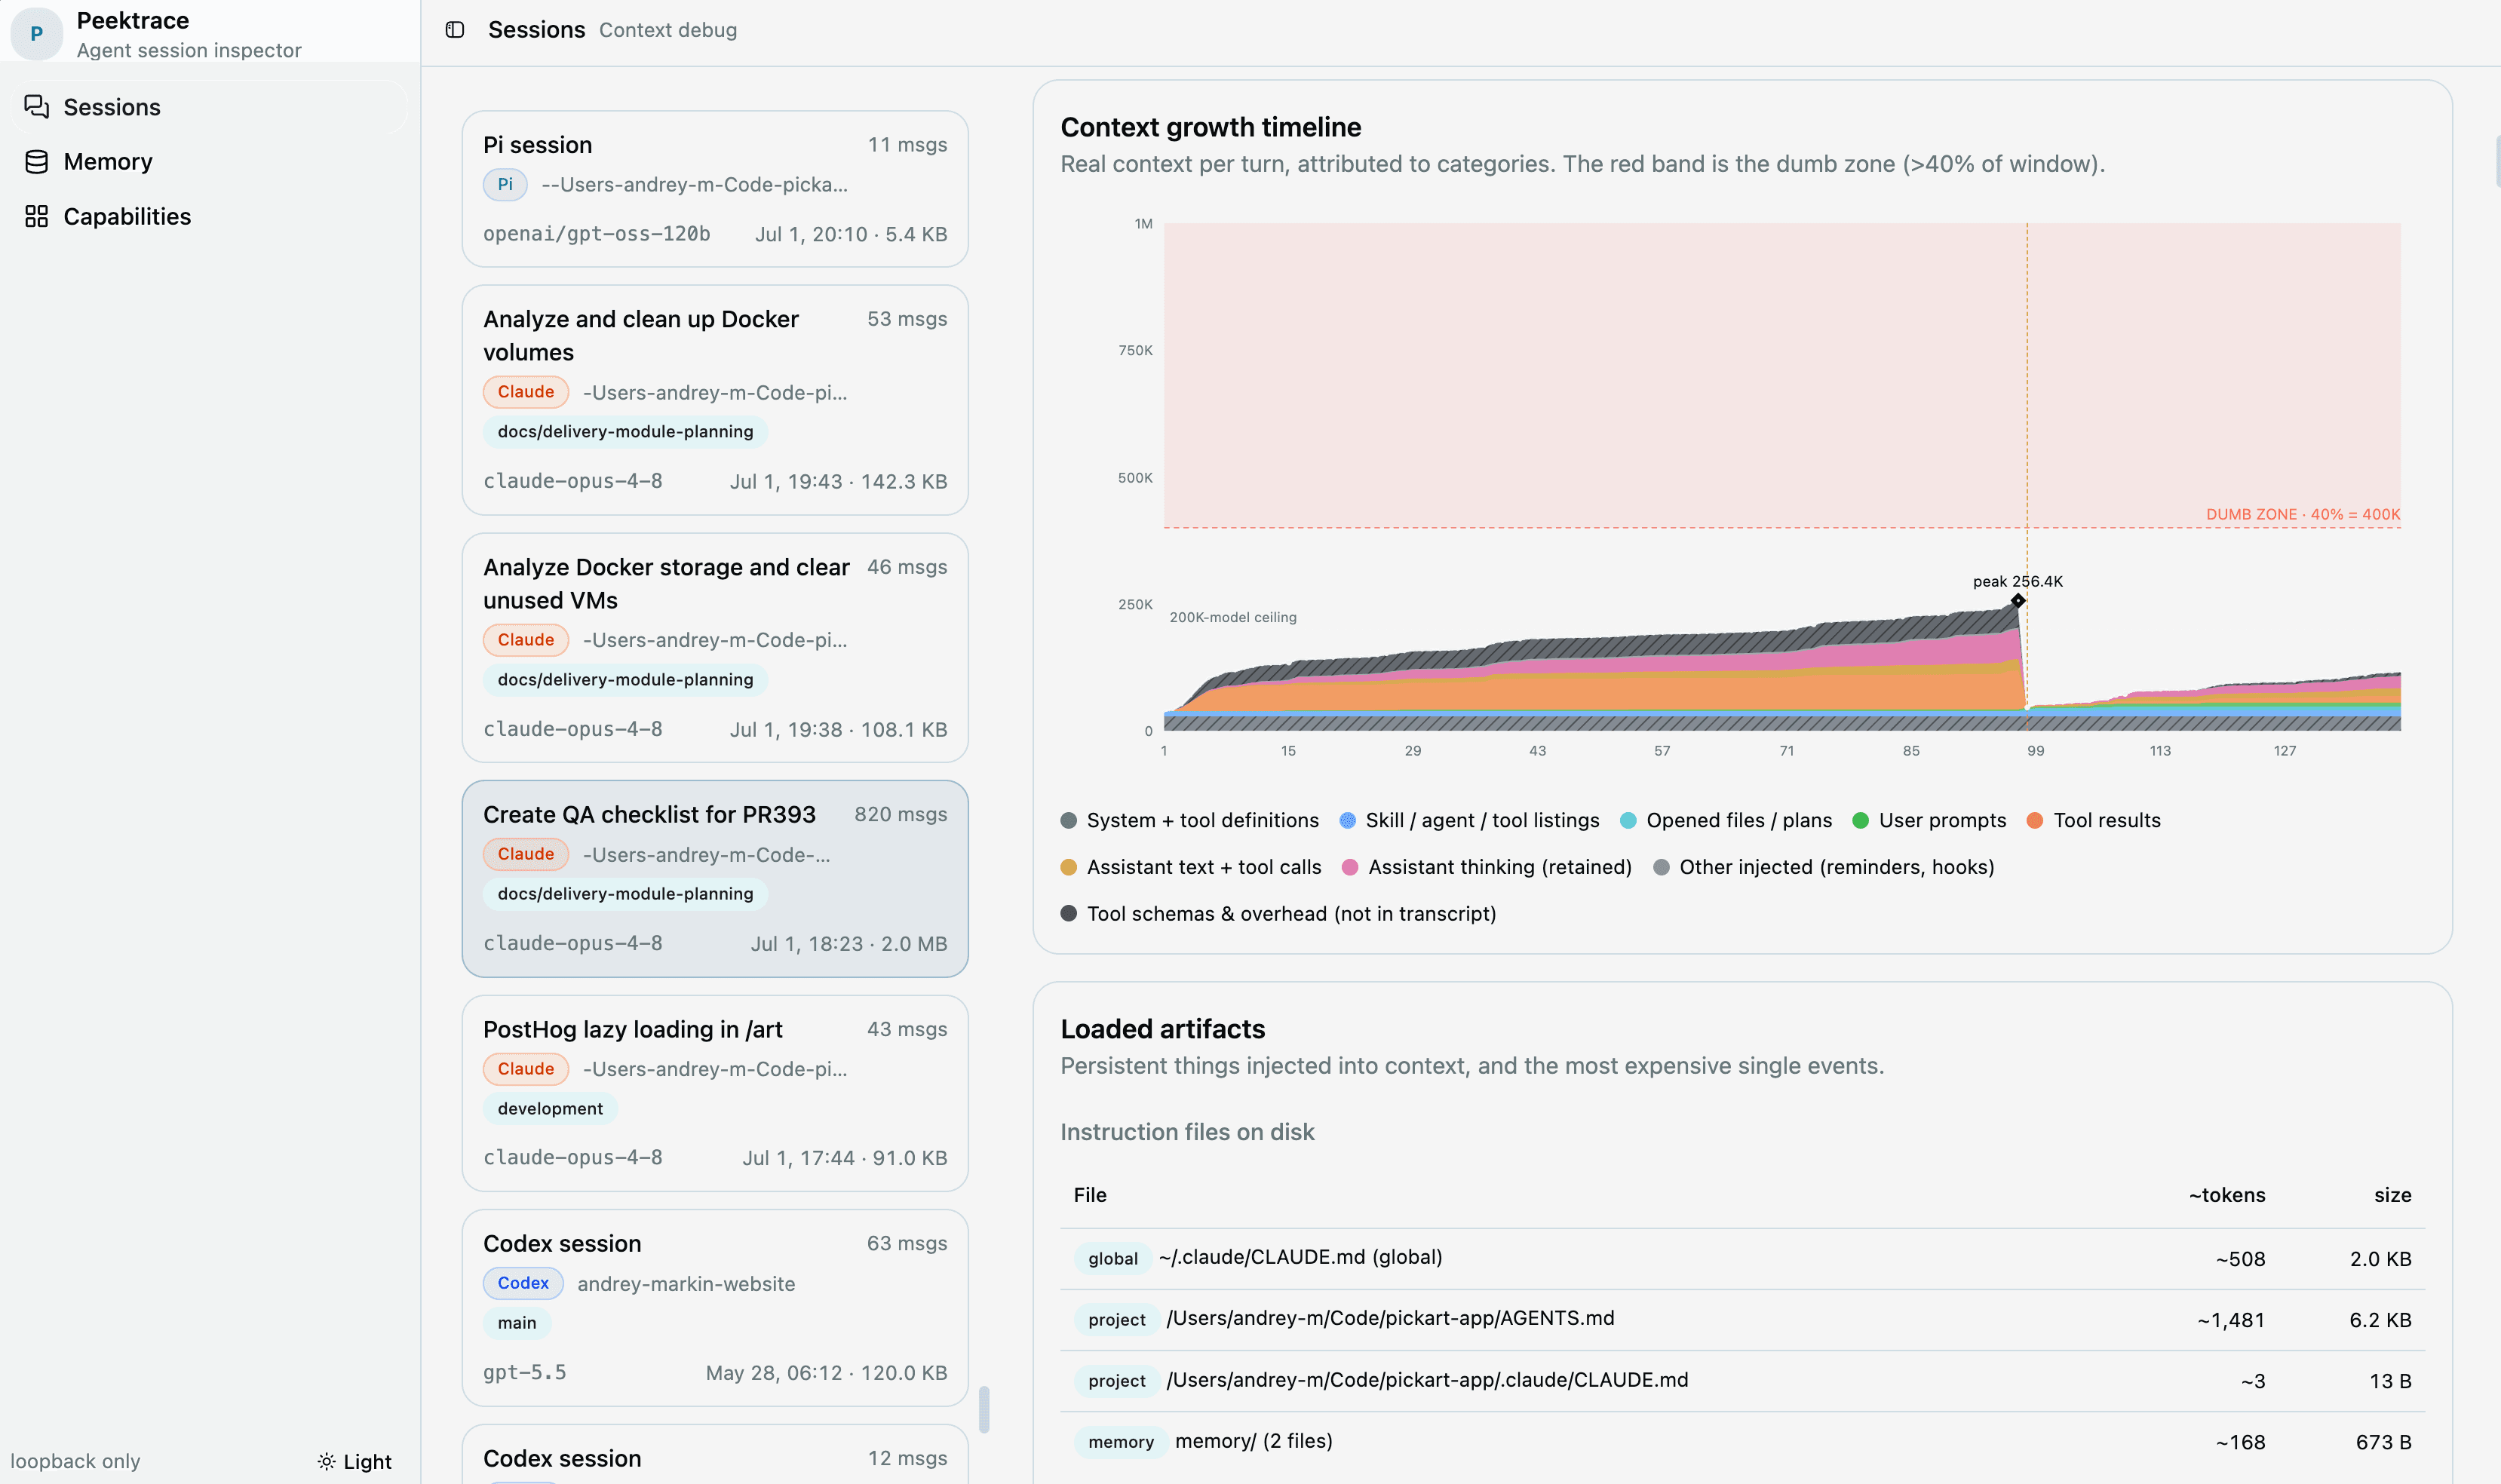Click the Capabilities grid icon
Screen dimensions: 2501x1484
(37, 216)
